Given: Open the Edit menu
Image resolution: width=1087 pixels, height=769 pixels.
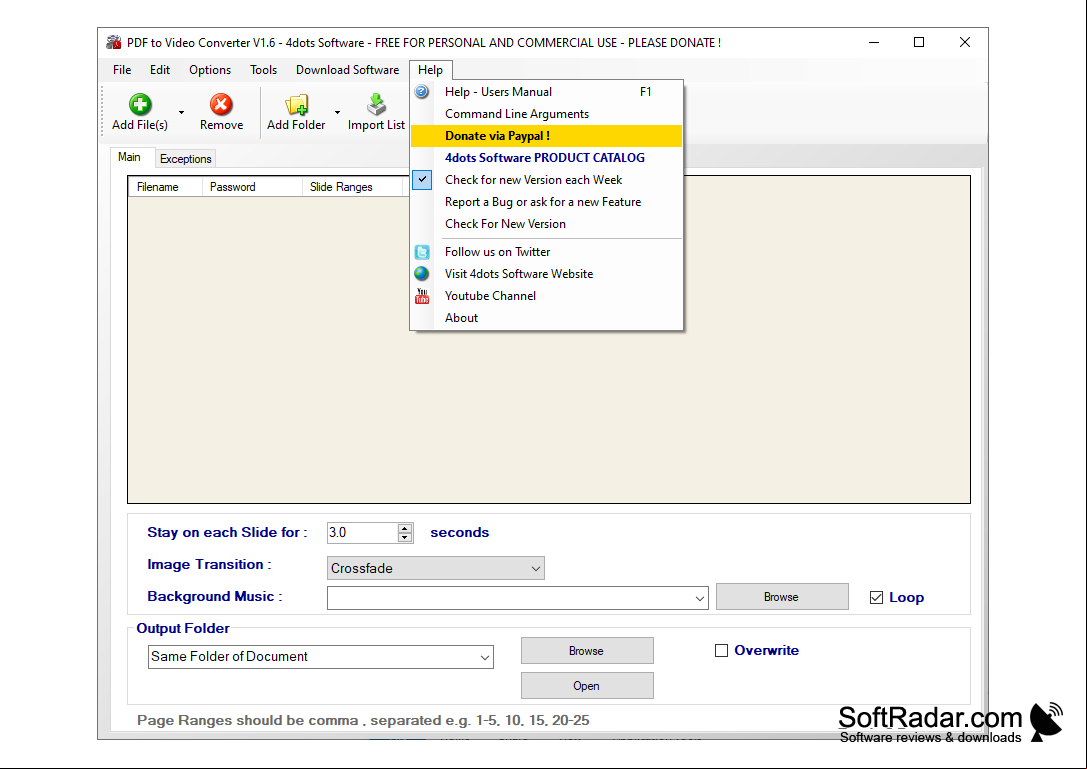Looking at the screenshot, I should pyautogui.click(x=159, y=70).
